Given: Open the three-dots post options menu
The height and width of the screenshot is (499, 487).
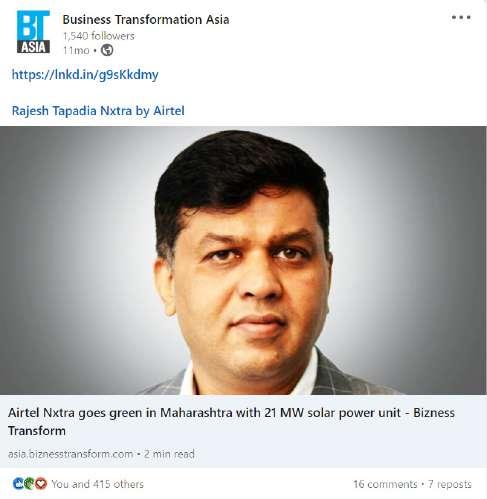Looking at the screenshot, I should [x=461, y=17].
